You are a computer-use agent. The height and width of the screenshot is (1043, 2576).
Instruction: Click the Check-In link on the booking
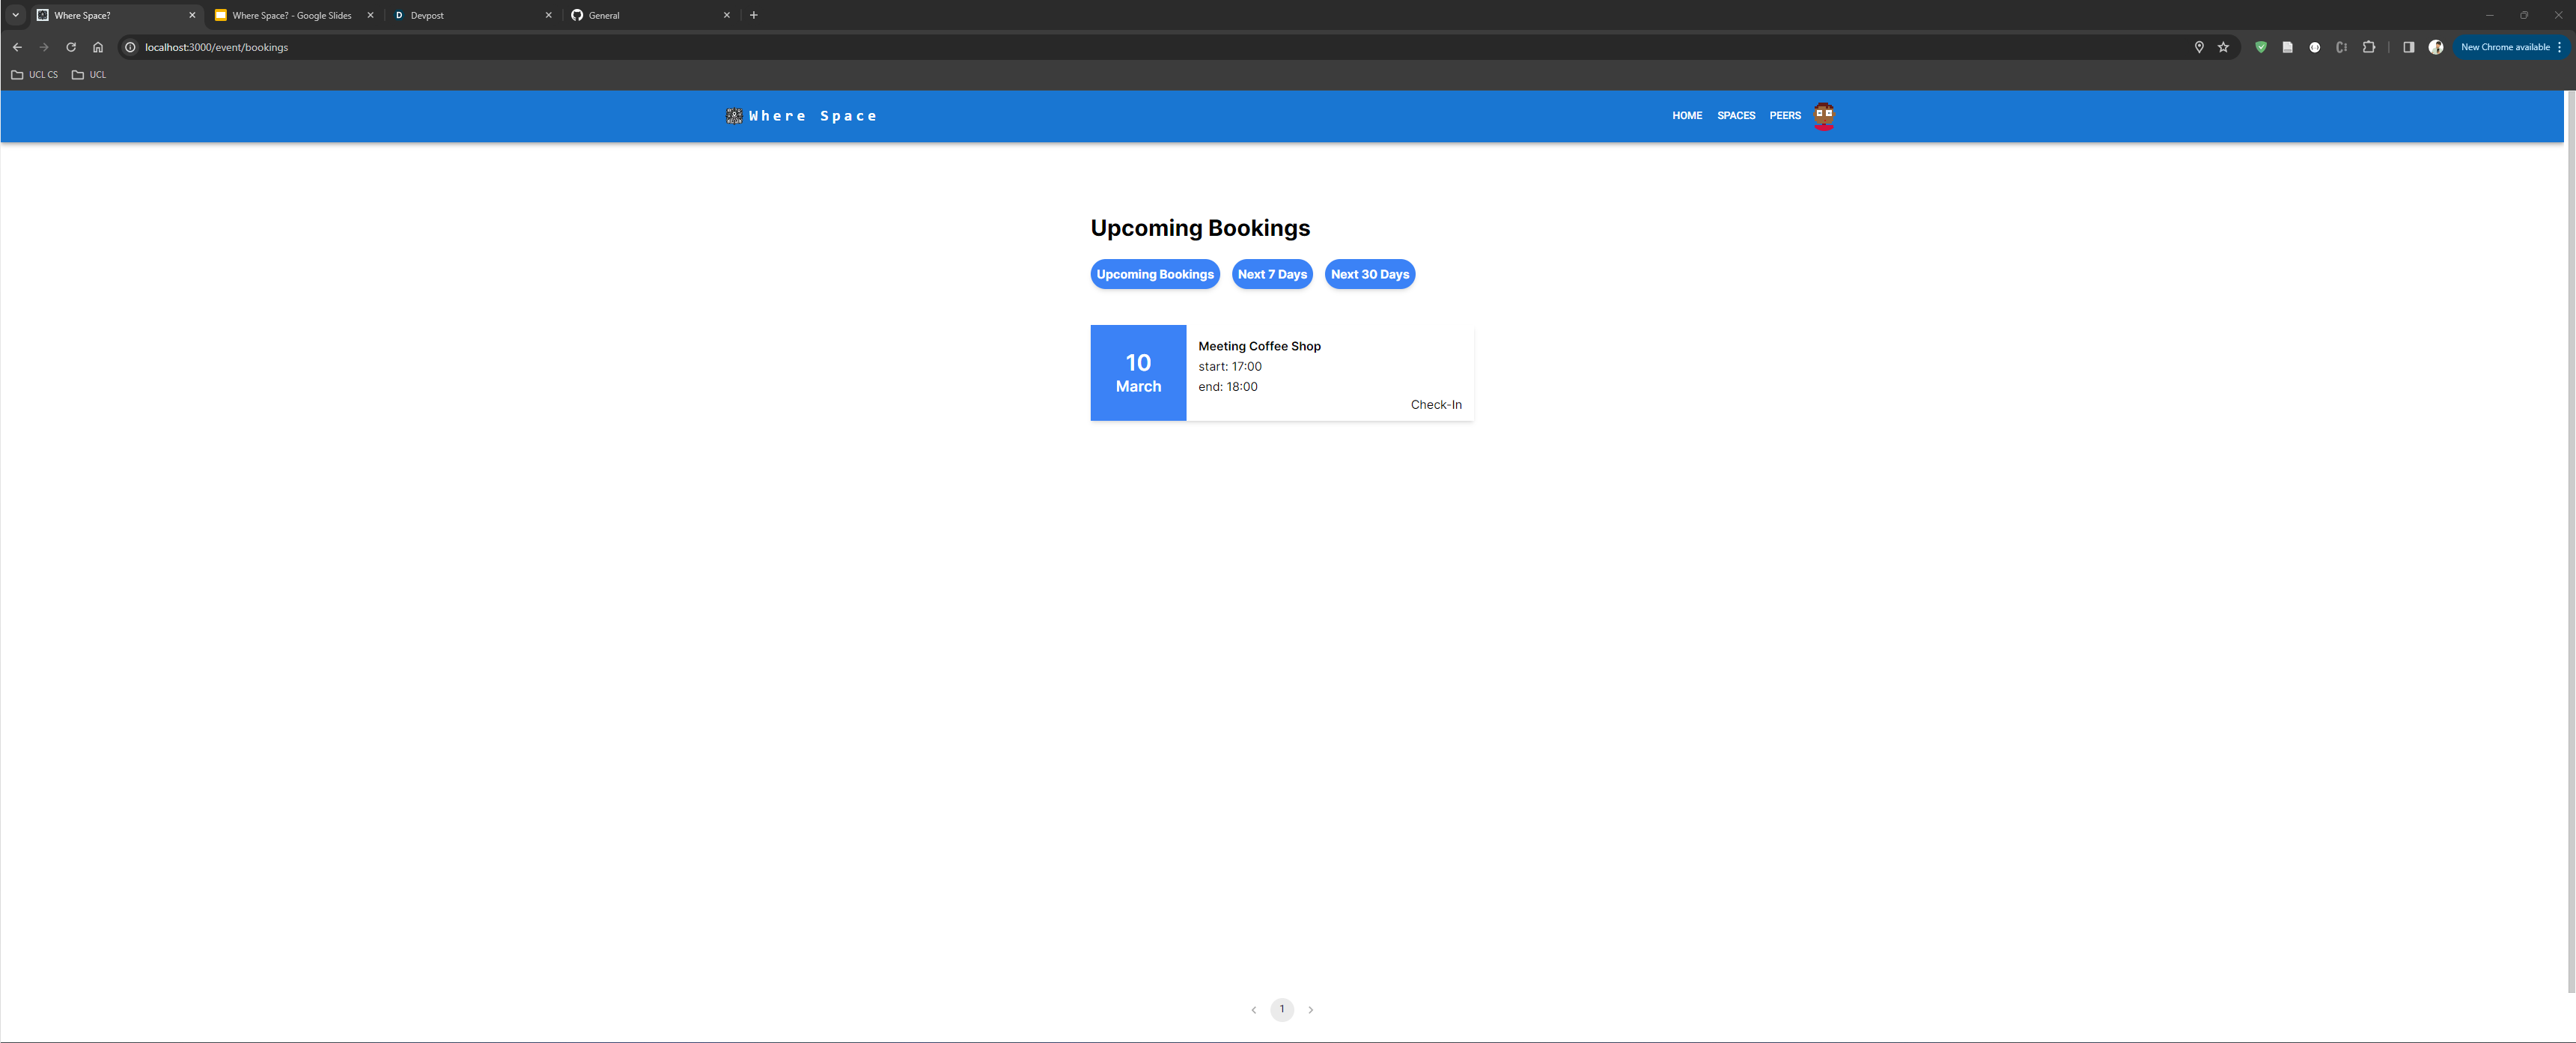click(x=1435, y=404)
